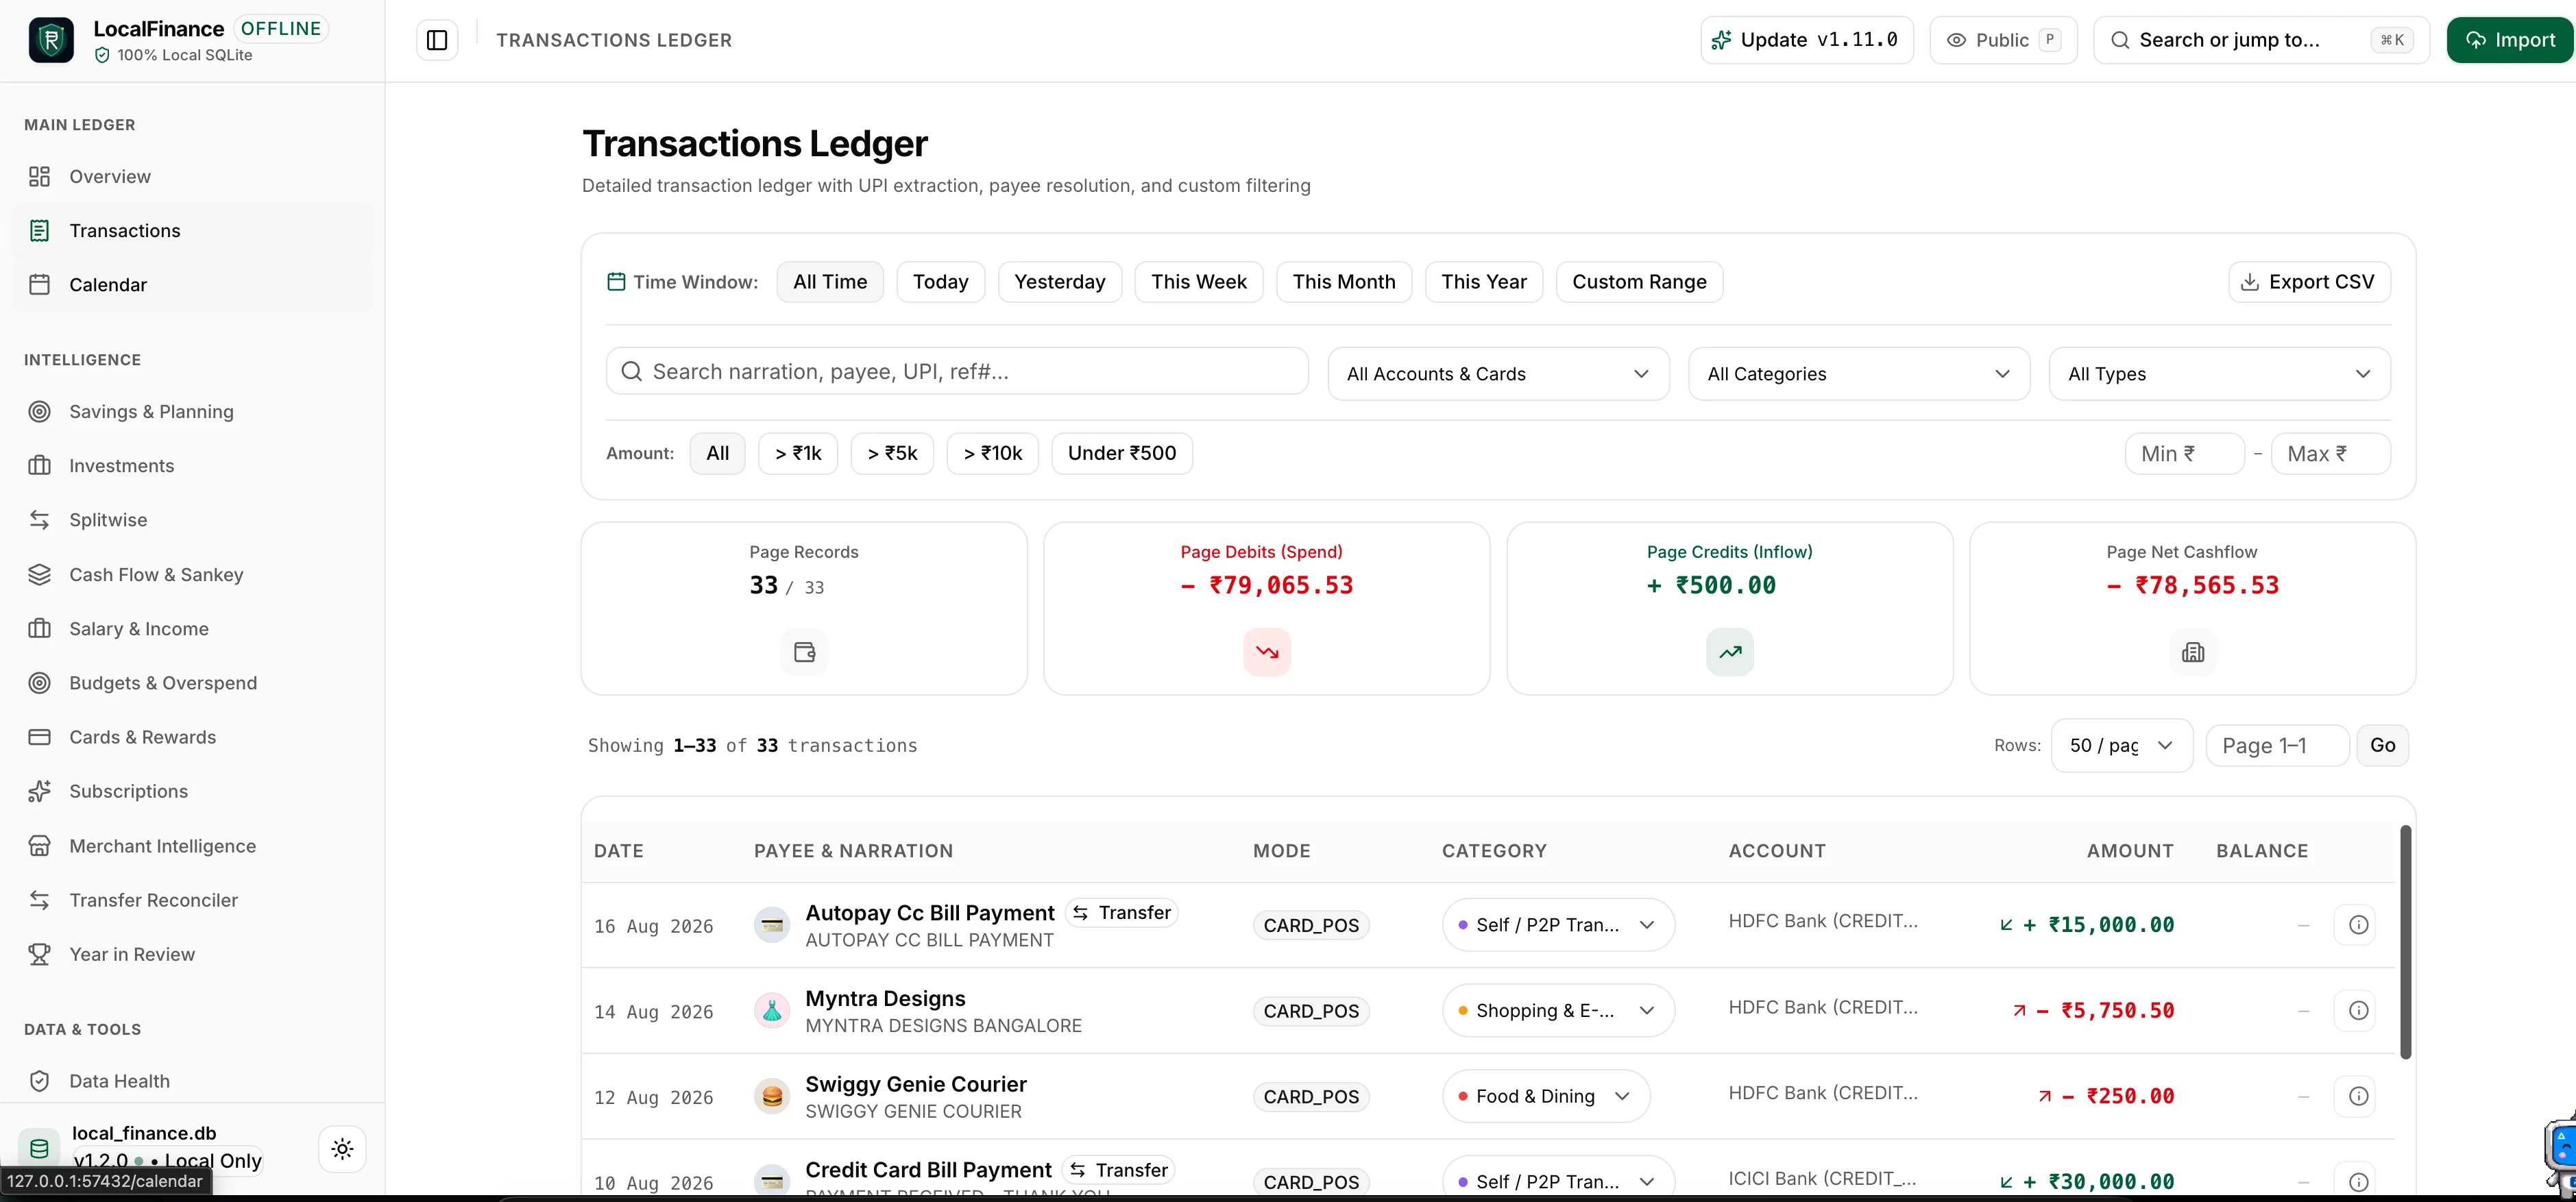Screen dimensions: 2576x1202
Task: Click the green Import button
Action: pos(2510,40)
